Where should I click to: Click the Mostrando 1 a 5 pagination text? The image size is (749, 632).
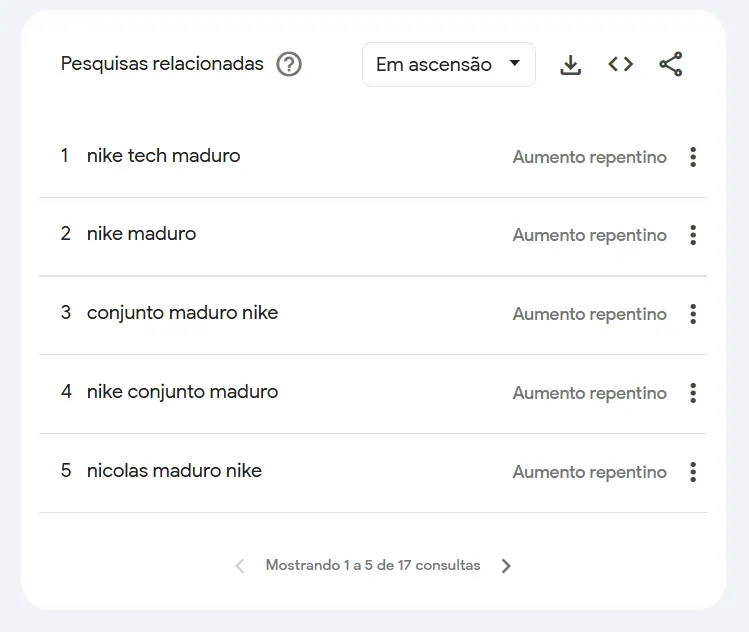tap(372, 566)
